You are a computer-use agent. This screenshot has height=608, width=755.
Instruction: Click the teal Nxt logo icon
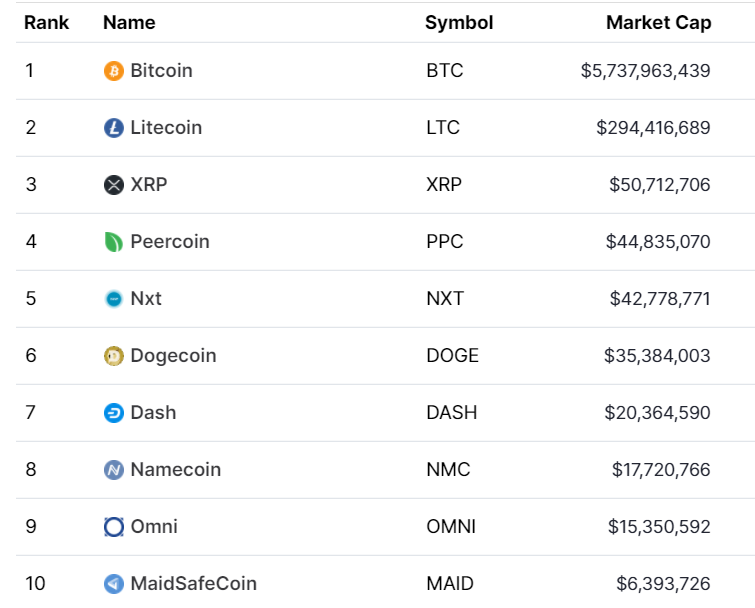(114, 299)
